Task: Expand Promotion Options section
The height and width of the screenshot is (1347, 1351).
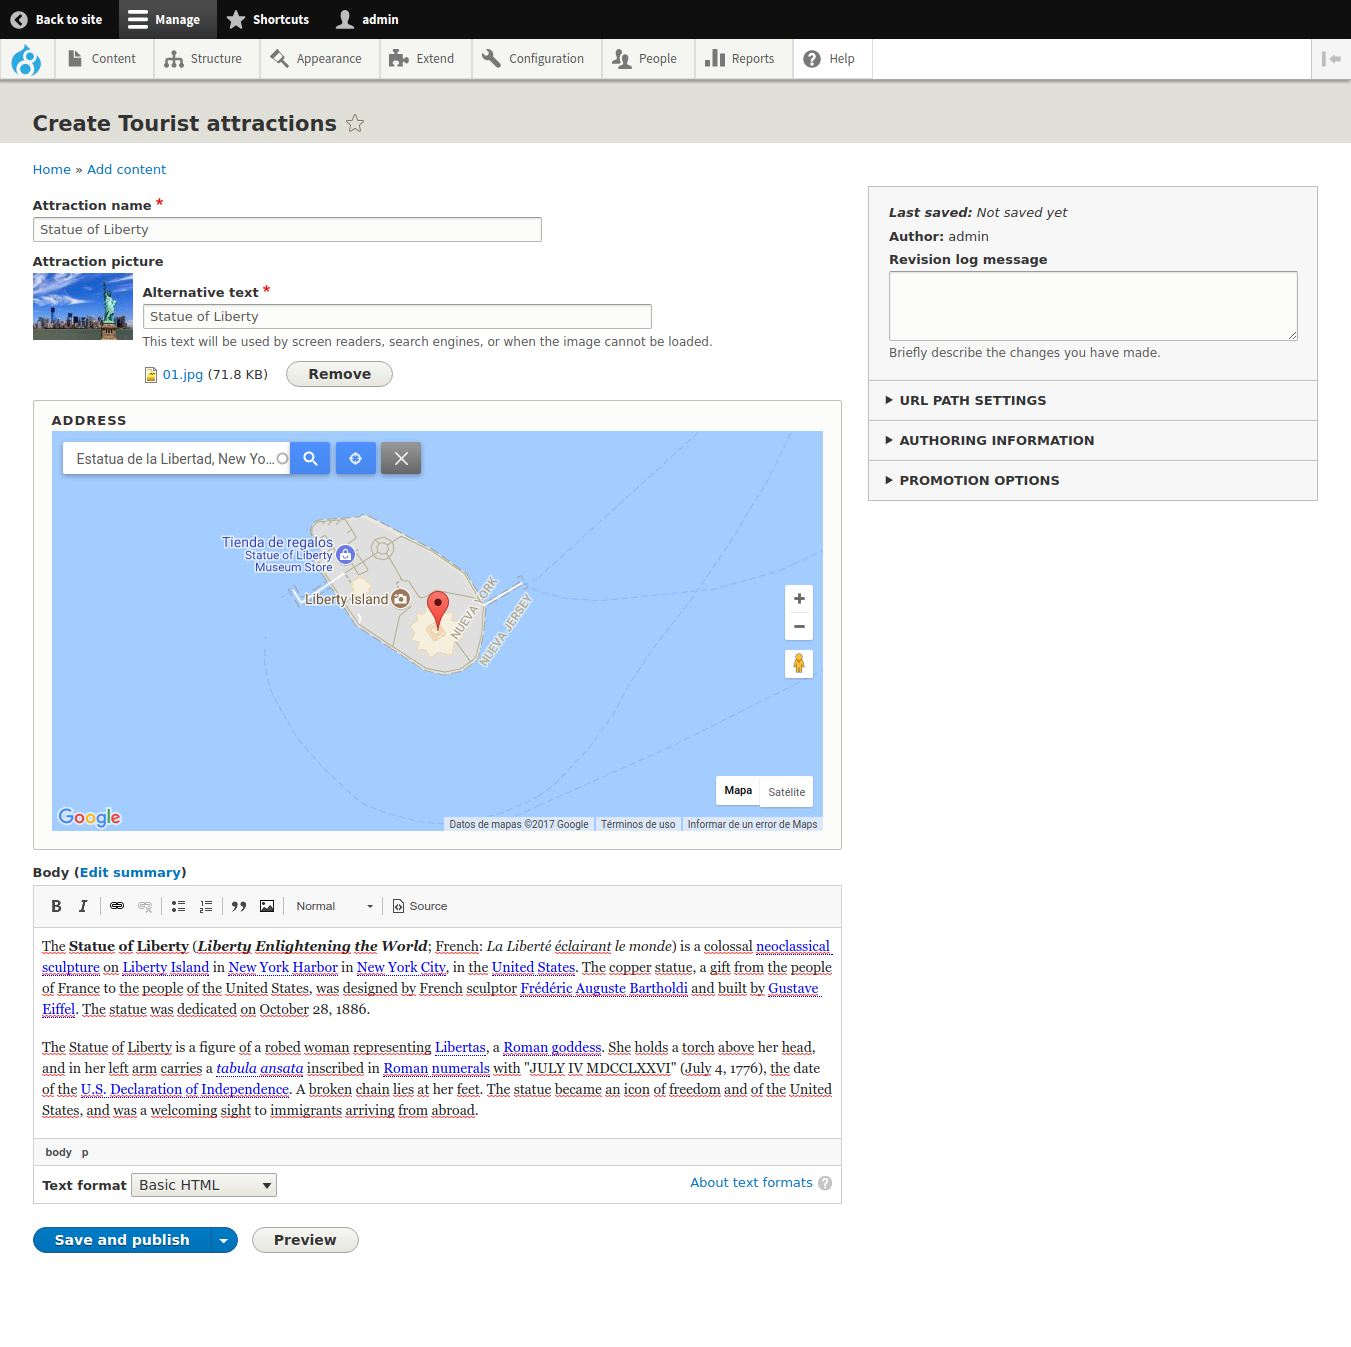Action: [978, 480]
